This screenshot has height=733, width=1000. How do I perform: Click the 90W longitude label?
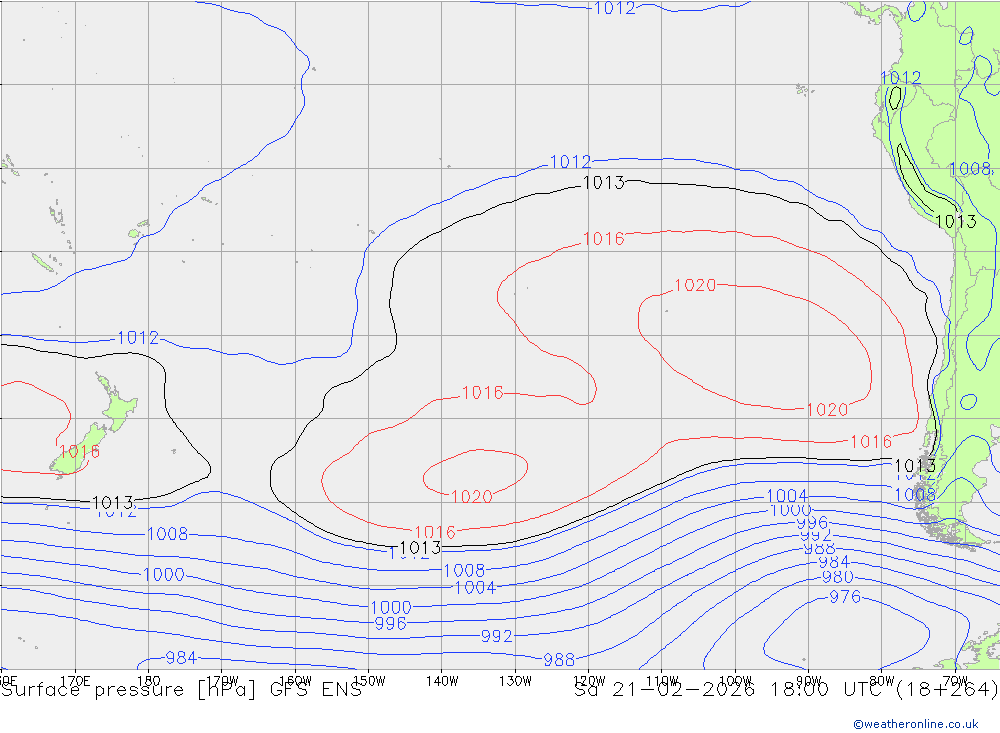[809, 681]
